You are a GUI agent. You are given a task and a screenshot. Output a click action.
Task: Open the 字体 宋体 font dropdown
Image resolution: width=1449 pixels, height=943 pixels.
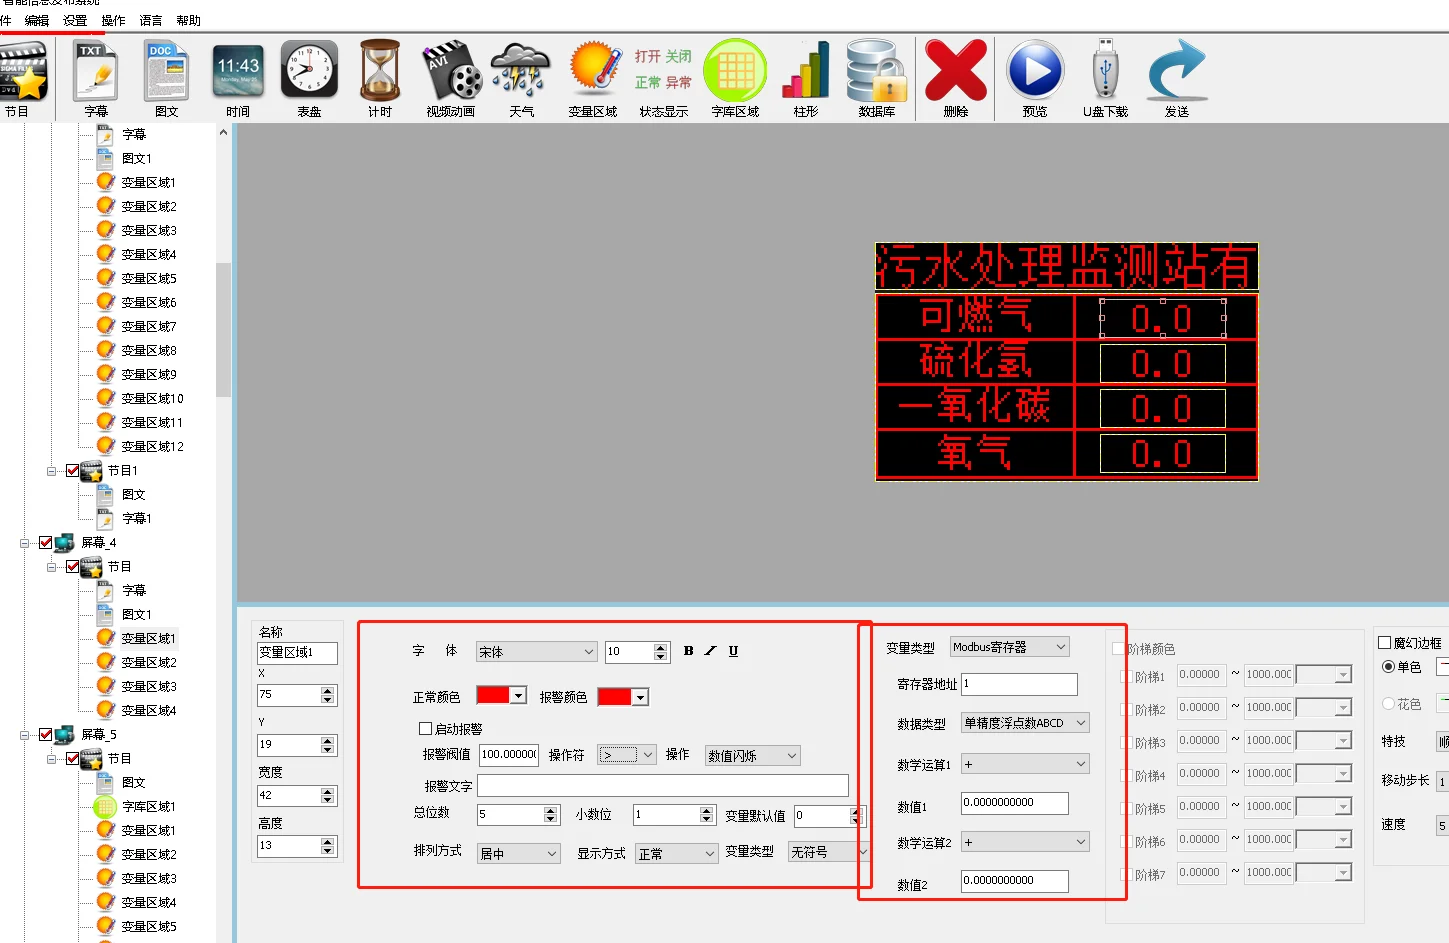point(537,651)
